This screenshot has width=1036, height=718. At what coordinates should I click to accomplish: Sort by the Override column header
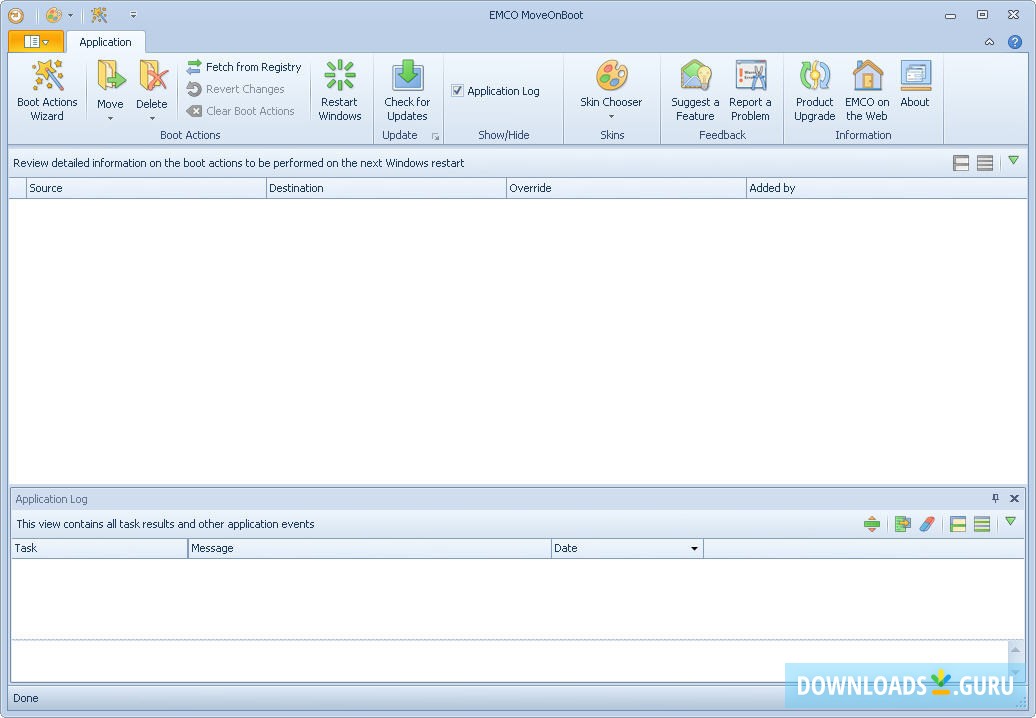[626, 188]
